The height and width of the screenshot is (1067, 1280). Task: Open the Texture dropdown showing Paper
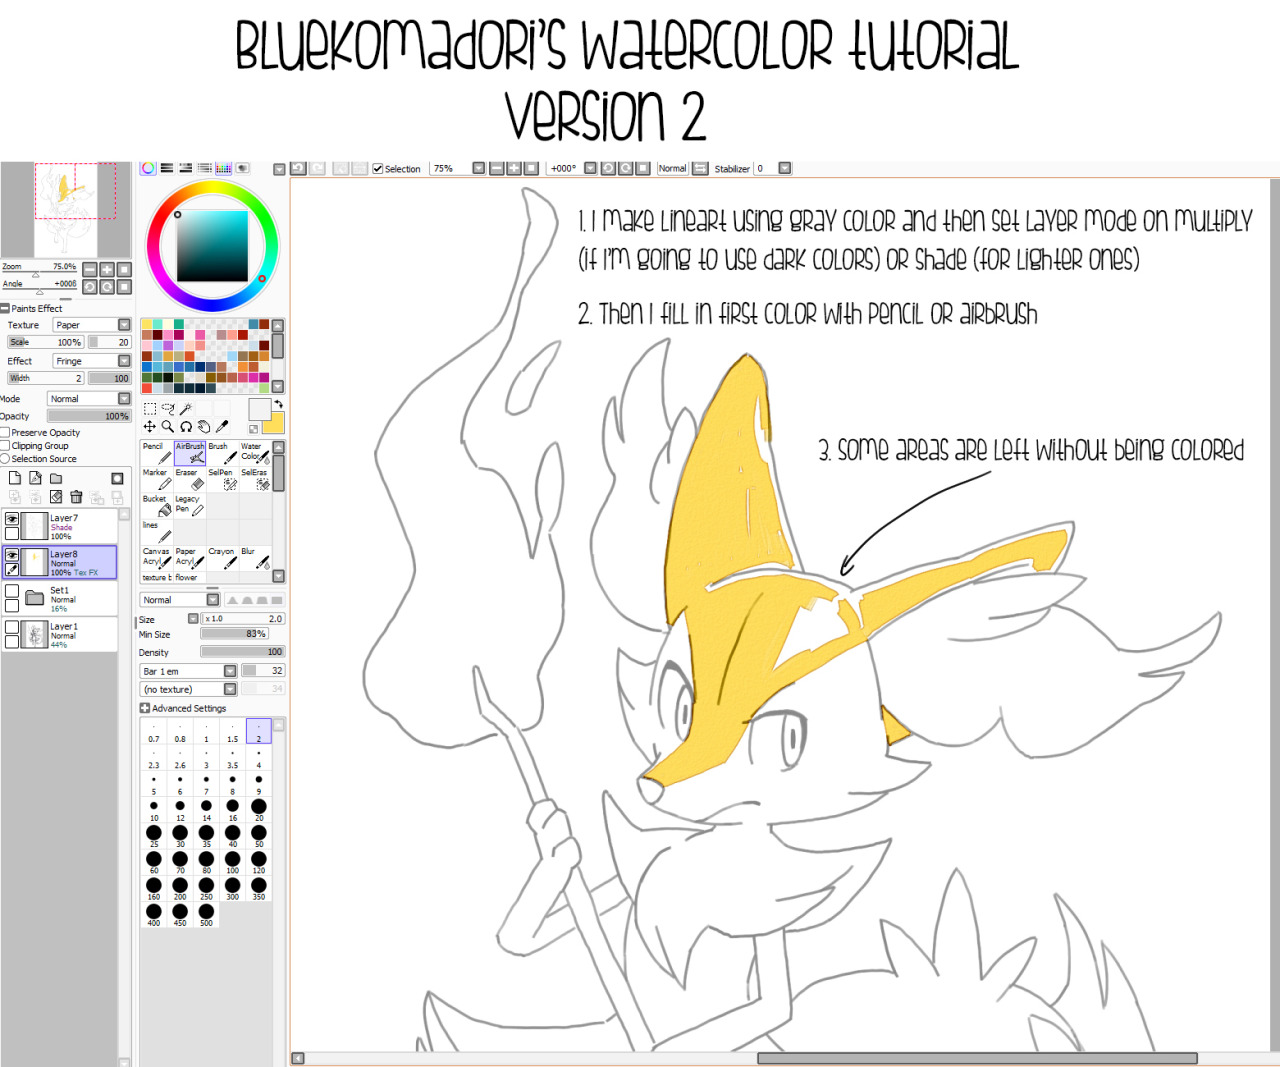tap(92, 325)
